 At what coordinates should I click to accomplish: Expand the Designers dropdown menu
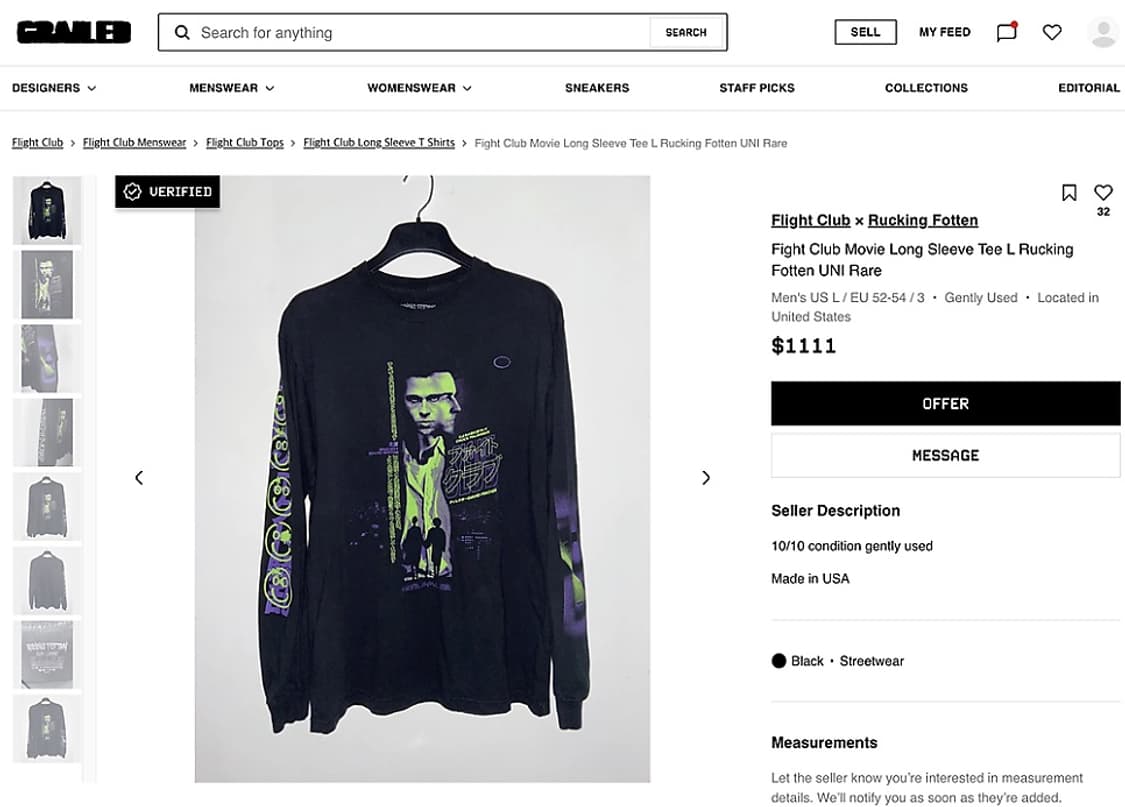[x=54, y=88]
